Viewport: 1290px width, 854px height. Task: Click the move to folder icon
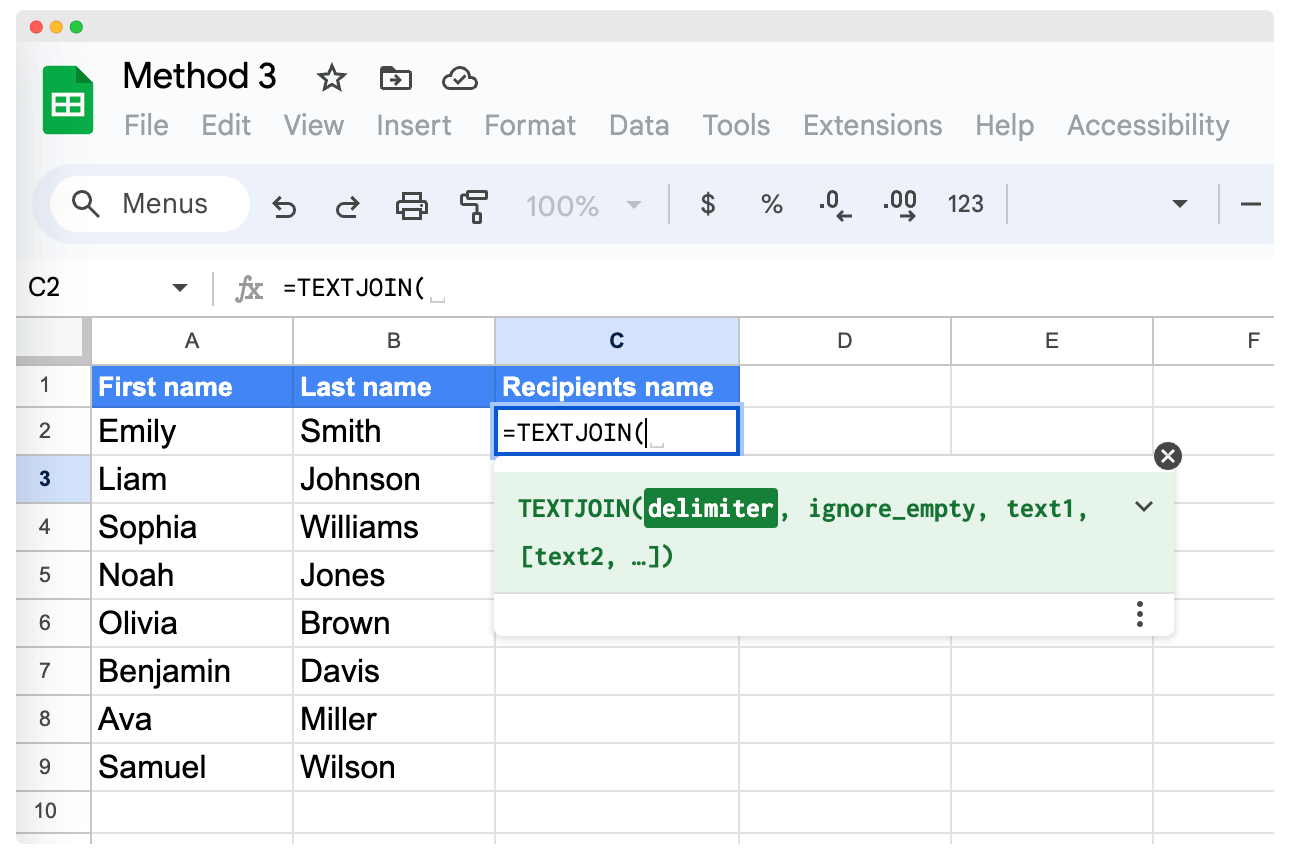click(x=396, y=78)
